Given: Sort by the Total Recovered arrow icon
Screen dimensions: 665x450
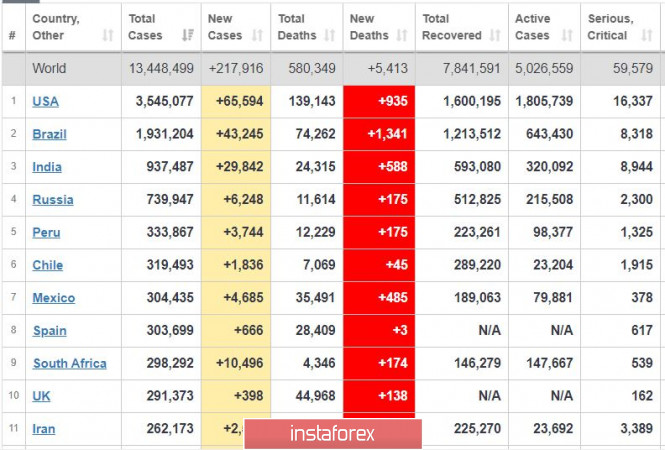Looking at the screenshot, I should pos(495,36).
